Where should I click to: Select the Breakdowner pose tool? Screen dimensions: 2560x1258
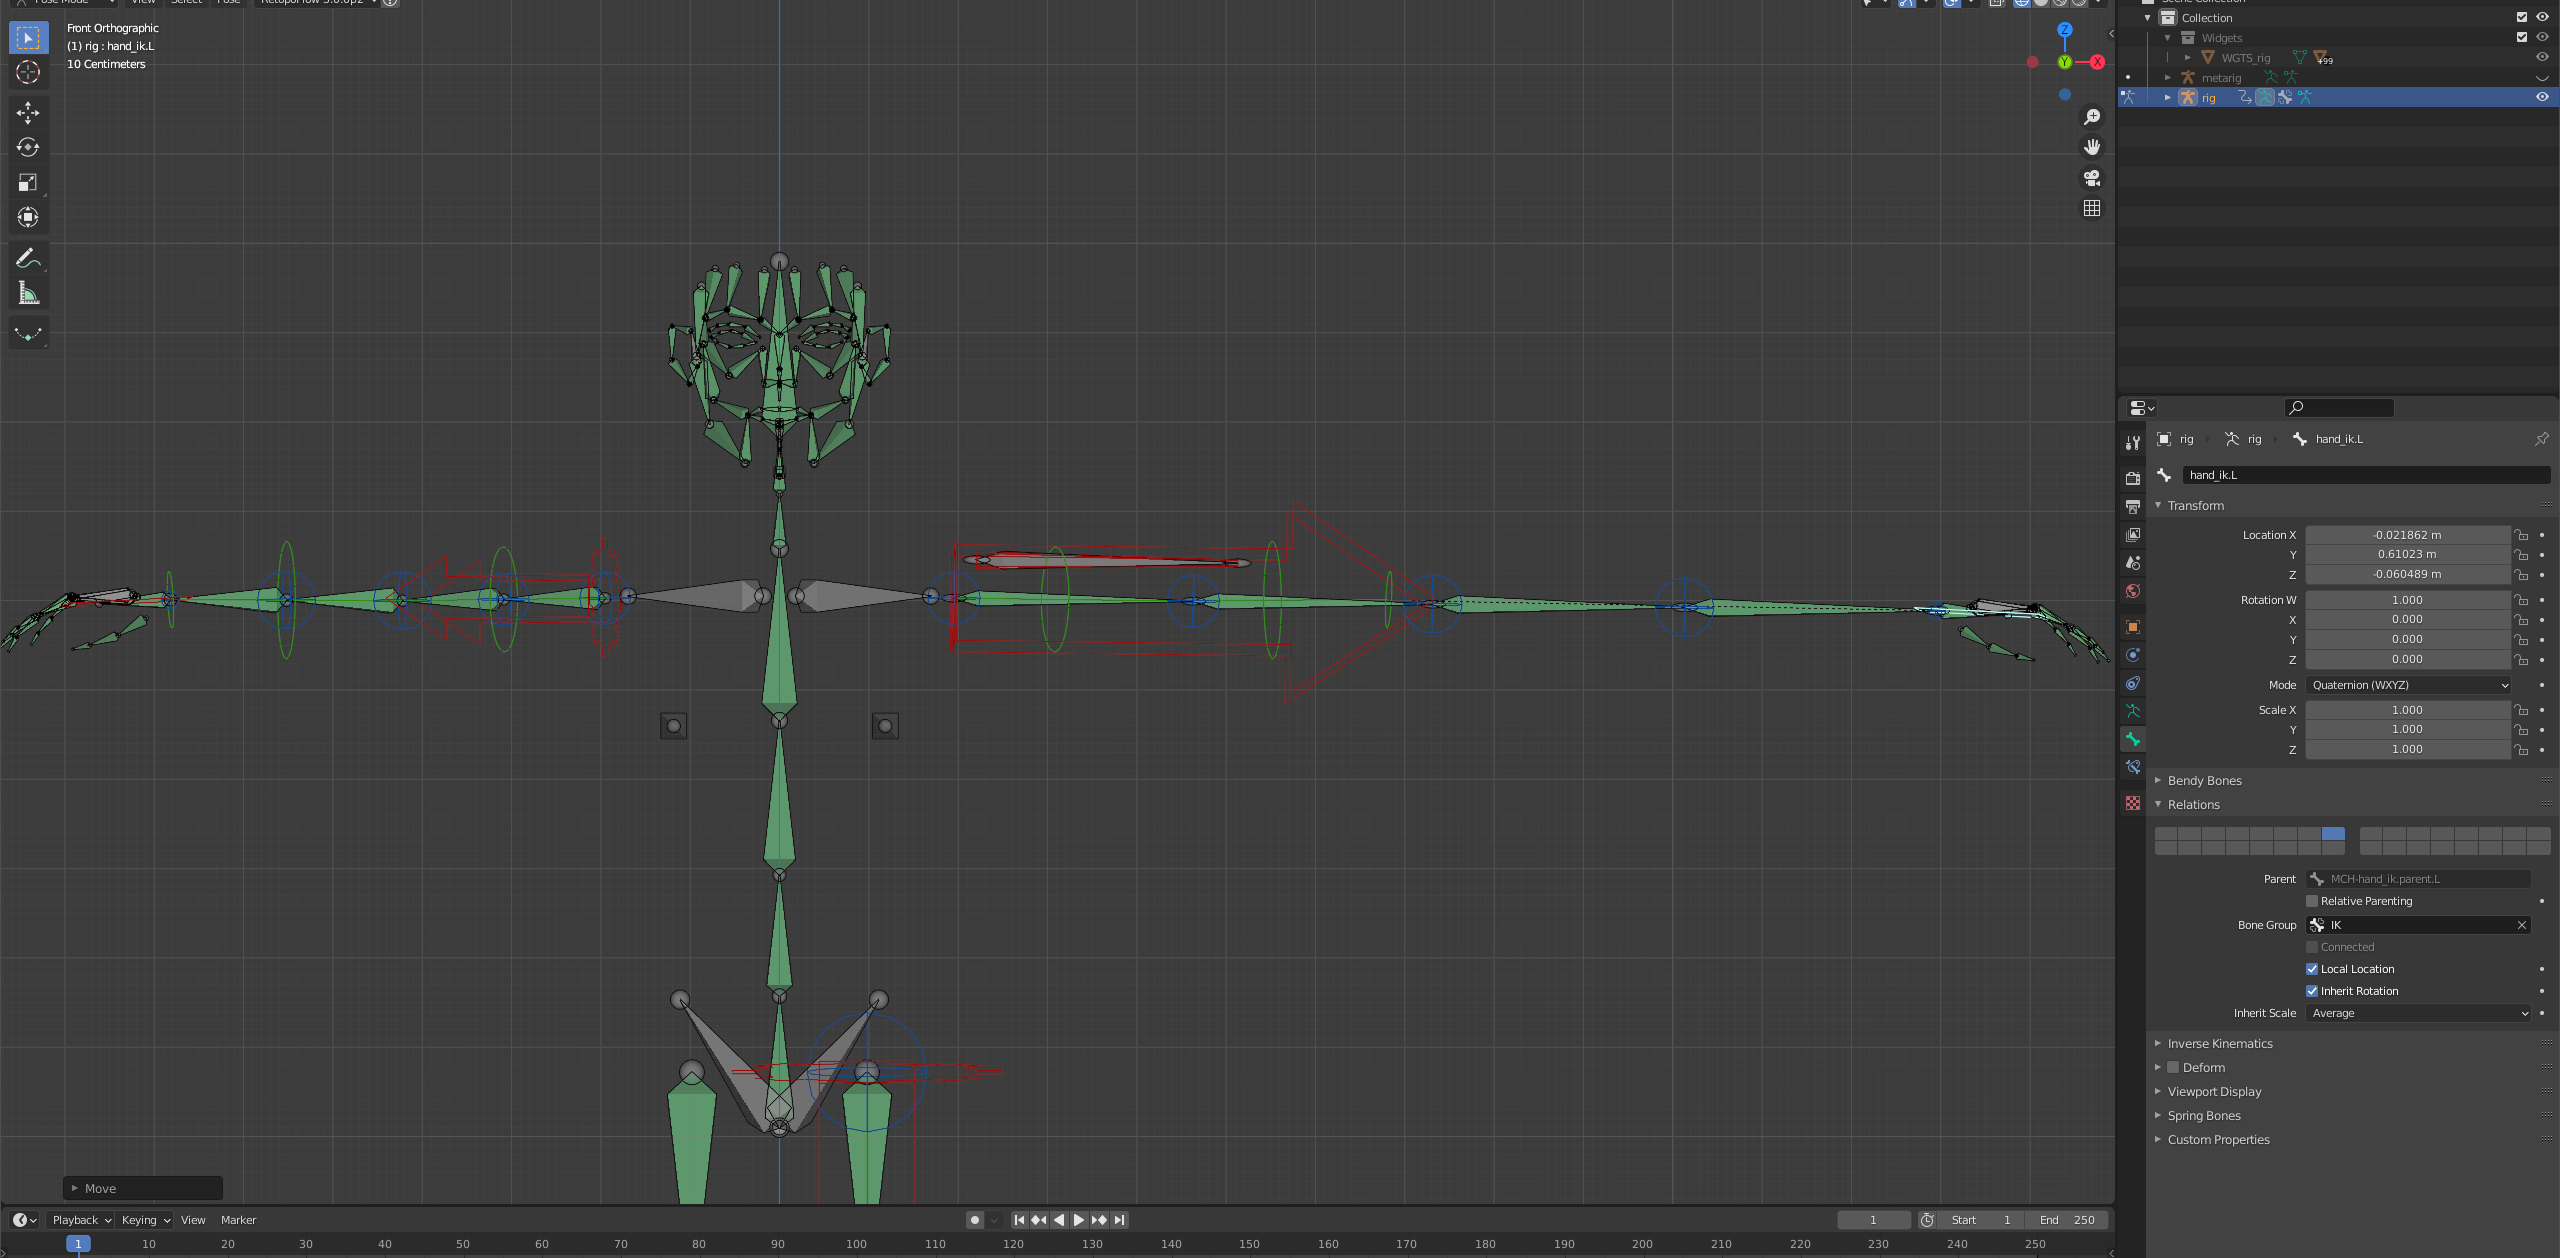coord(28,333)
